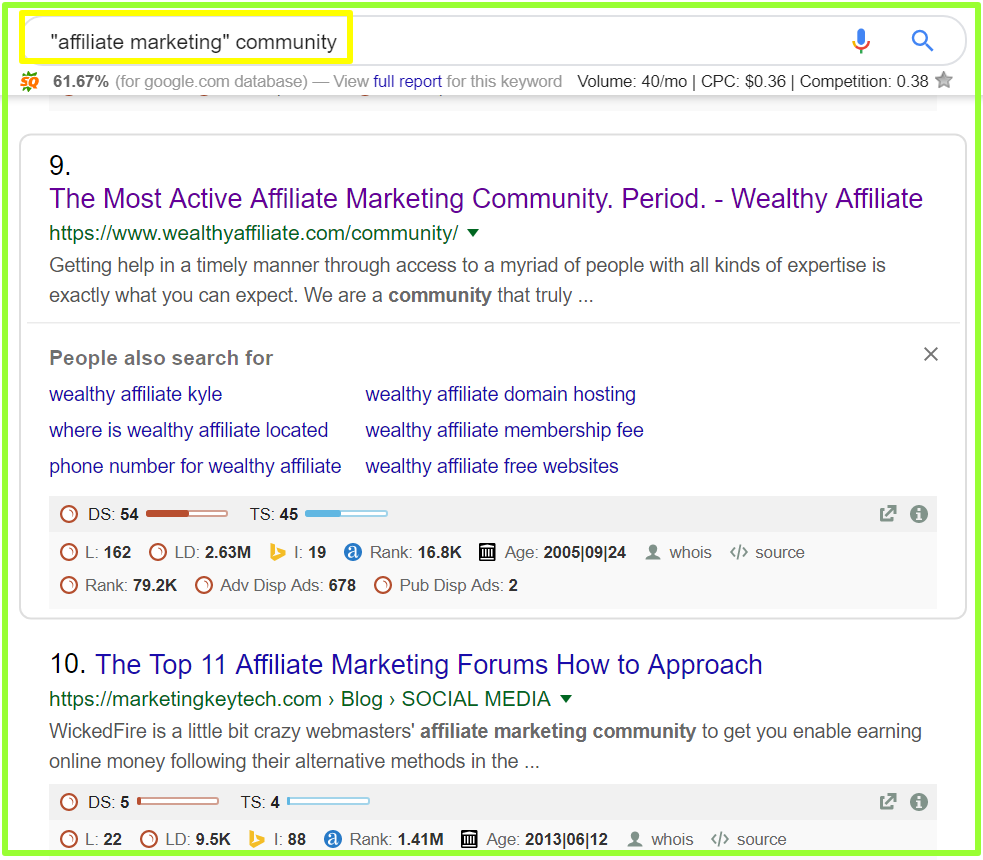The width and height of the screenshot is (983, 860).
Task: Click the DS 5 red progress bar
Action: point(178,801)
